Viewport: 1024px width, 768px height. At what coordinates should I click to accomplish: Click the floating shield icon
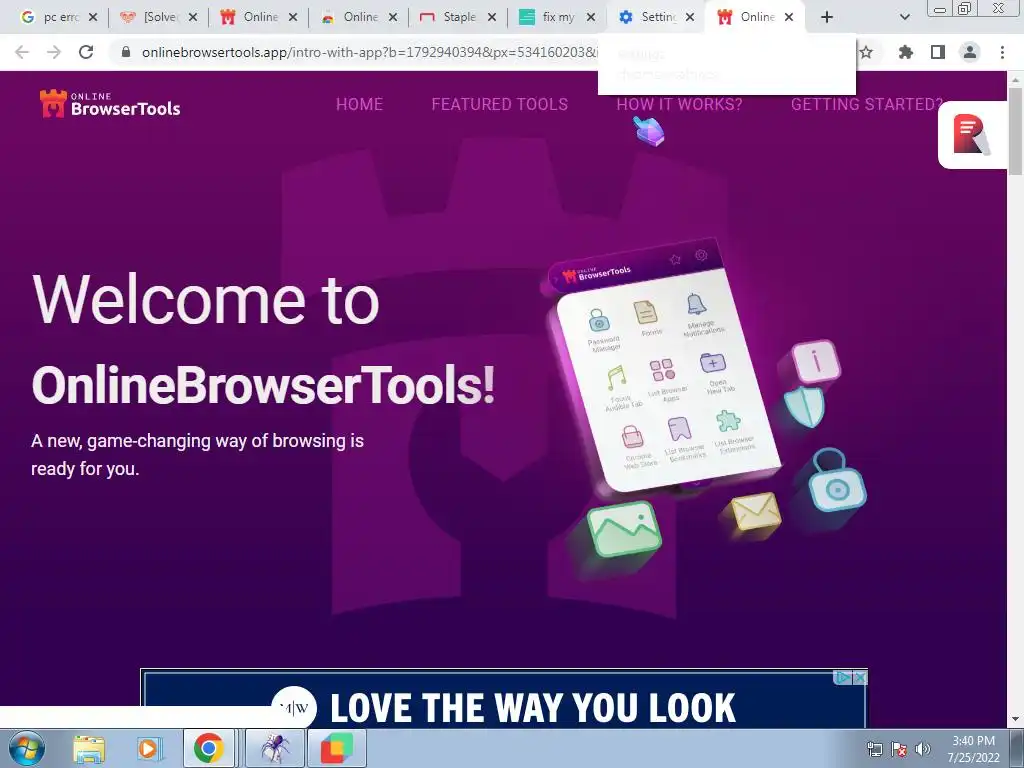pyautogui.click(x=804, y=406)
